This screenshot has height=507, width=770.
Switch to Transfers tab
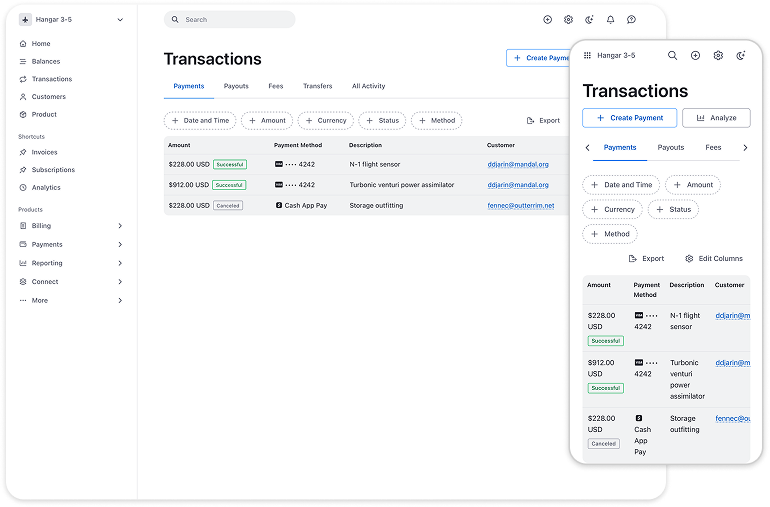click(318, 86)
